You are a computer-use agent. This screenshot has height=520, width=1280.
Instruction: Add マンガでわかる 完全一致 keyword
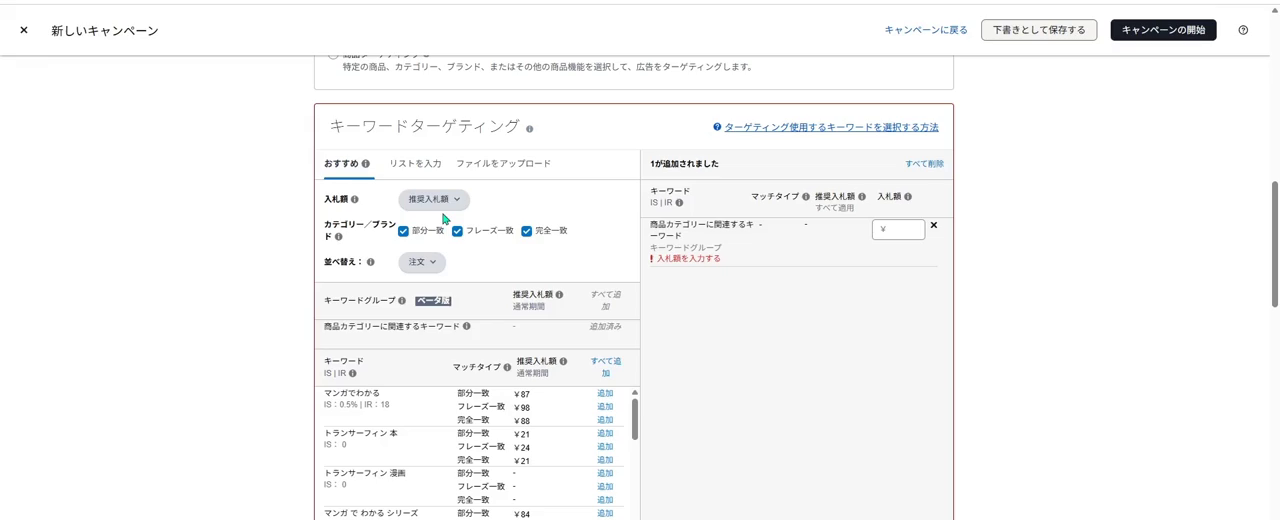point(605,420)
